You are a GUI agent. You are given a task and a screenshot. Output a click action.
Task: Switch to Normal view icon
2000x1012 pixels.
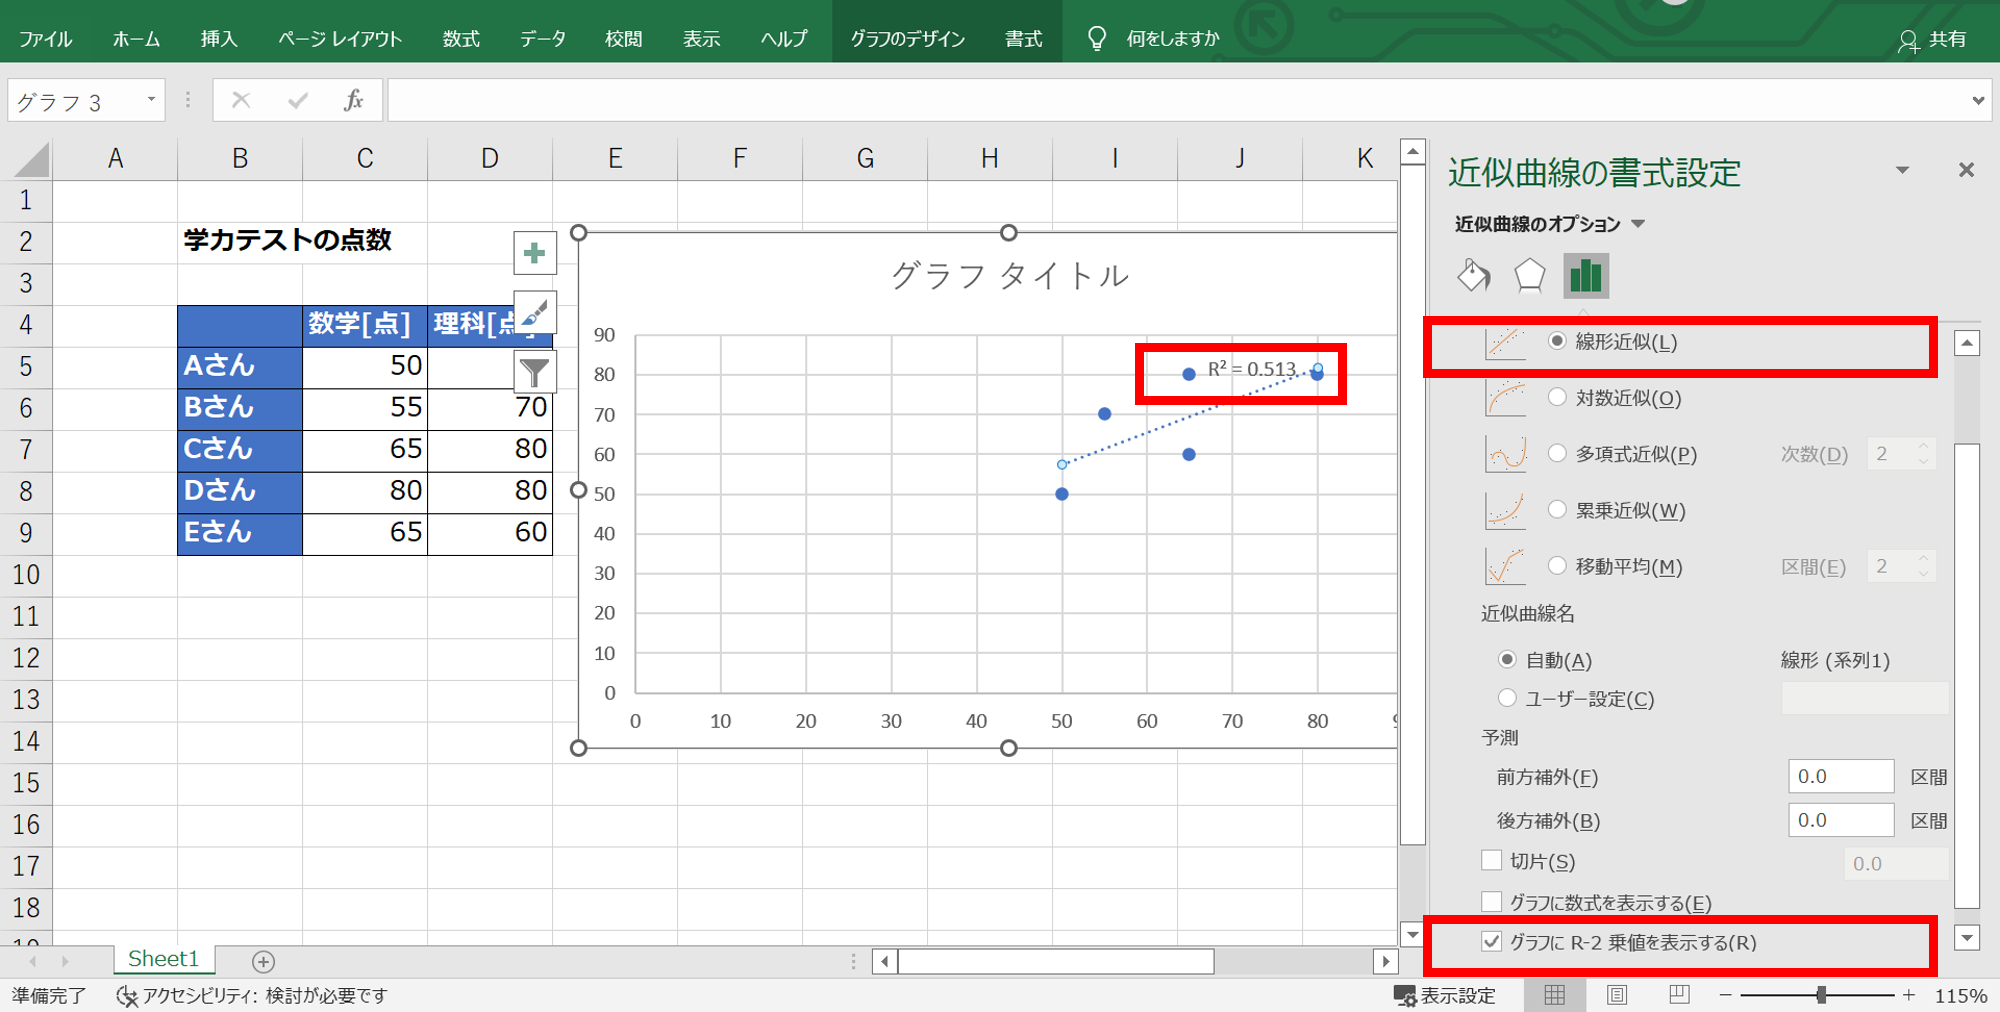pos(1554,995)
